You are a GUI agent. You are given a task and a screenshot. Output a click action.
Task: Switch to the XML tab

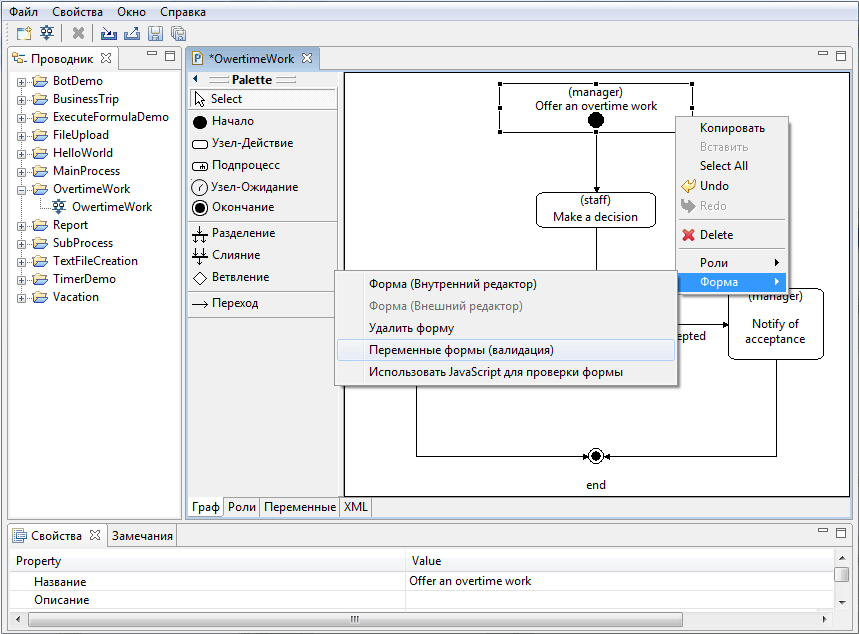pos(355,507)
